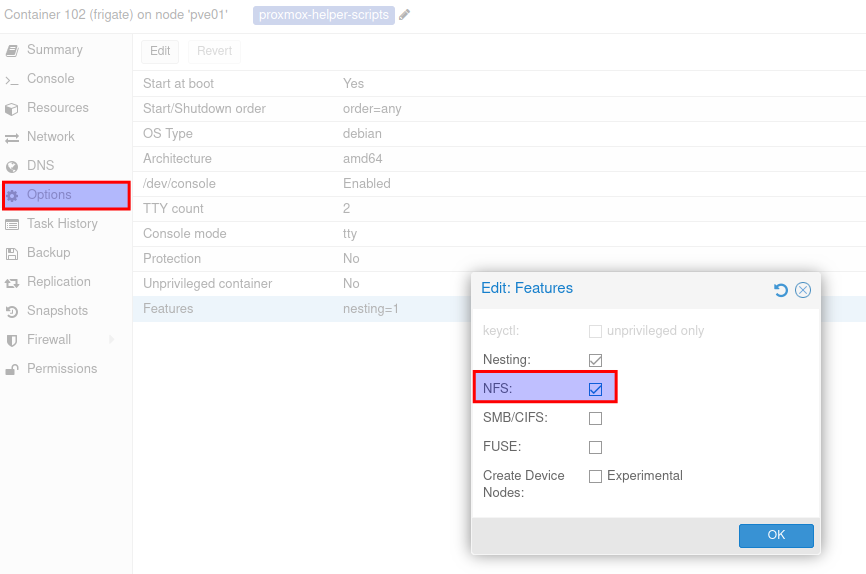
Task: Enable the FUSE checkbox
Action: (595, 447)
